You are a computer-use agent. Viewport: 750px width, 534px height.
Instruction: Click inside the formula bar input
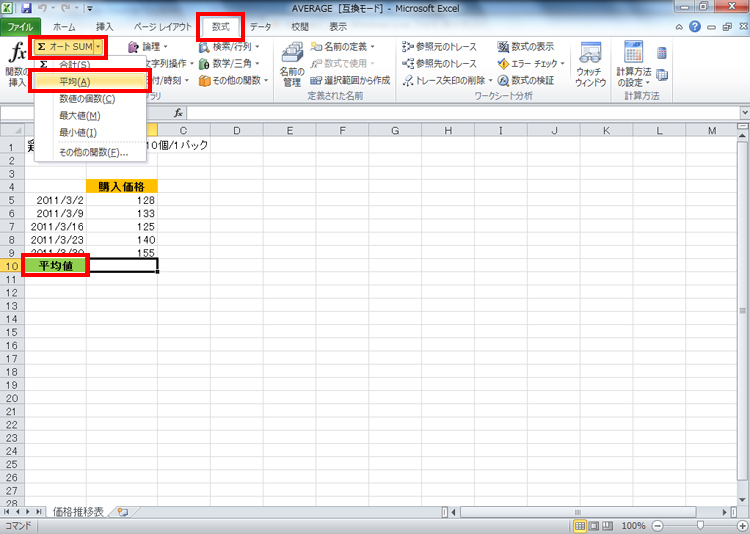(463, 113)
